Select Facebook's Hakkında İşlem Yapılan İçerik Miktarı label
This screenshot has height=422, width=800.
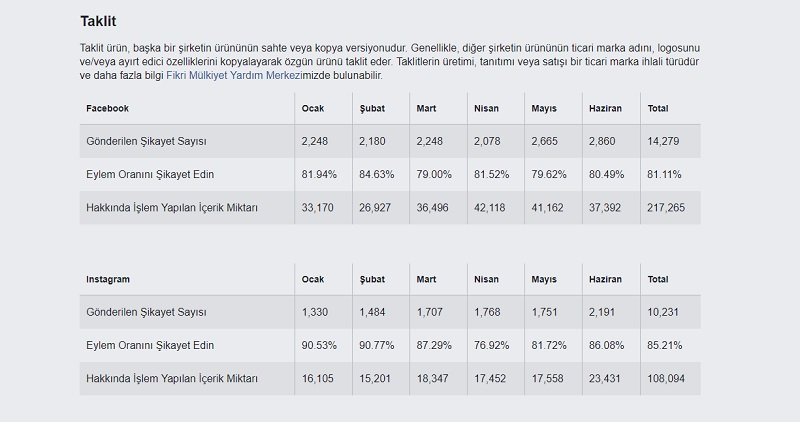coord(172,207)
